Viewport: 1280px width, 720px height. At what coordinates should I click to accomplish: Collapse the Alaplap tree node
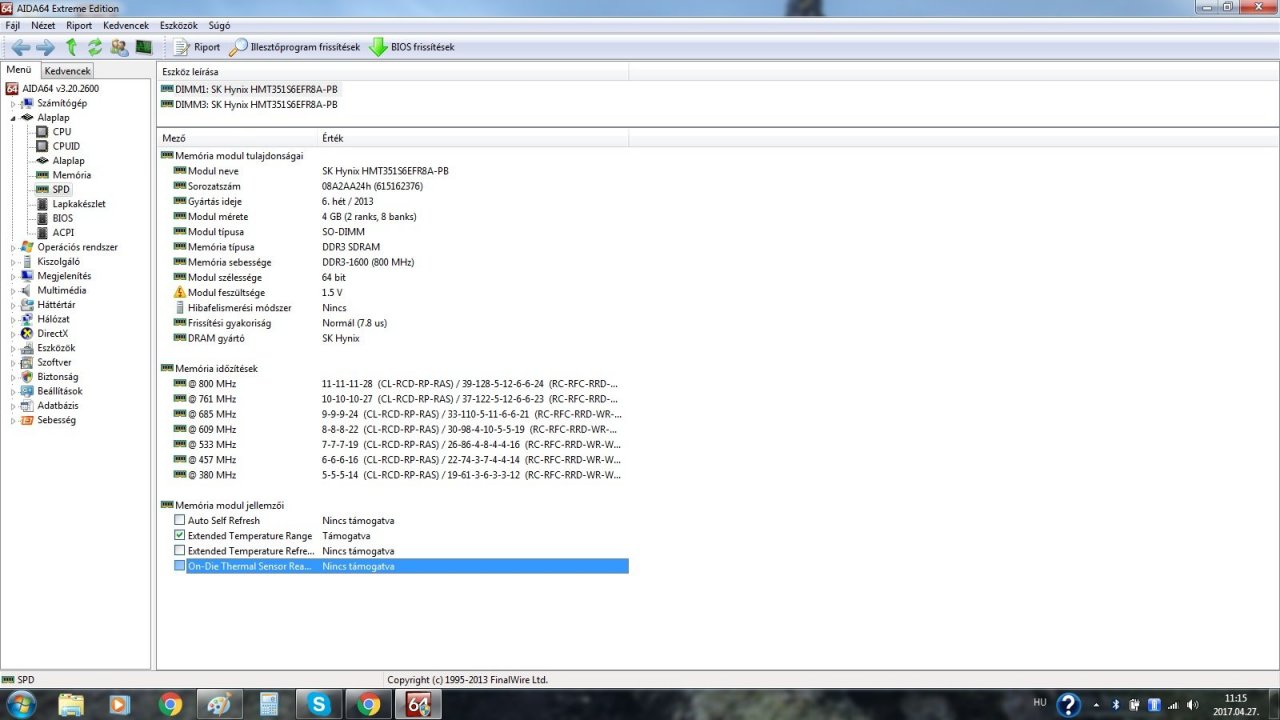pos(14,118)
